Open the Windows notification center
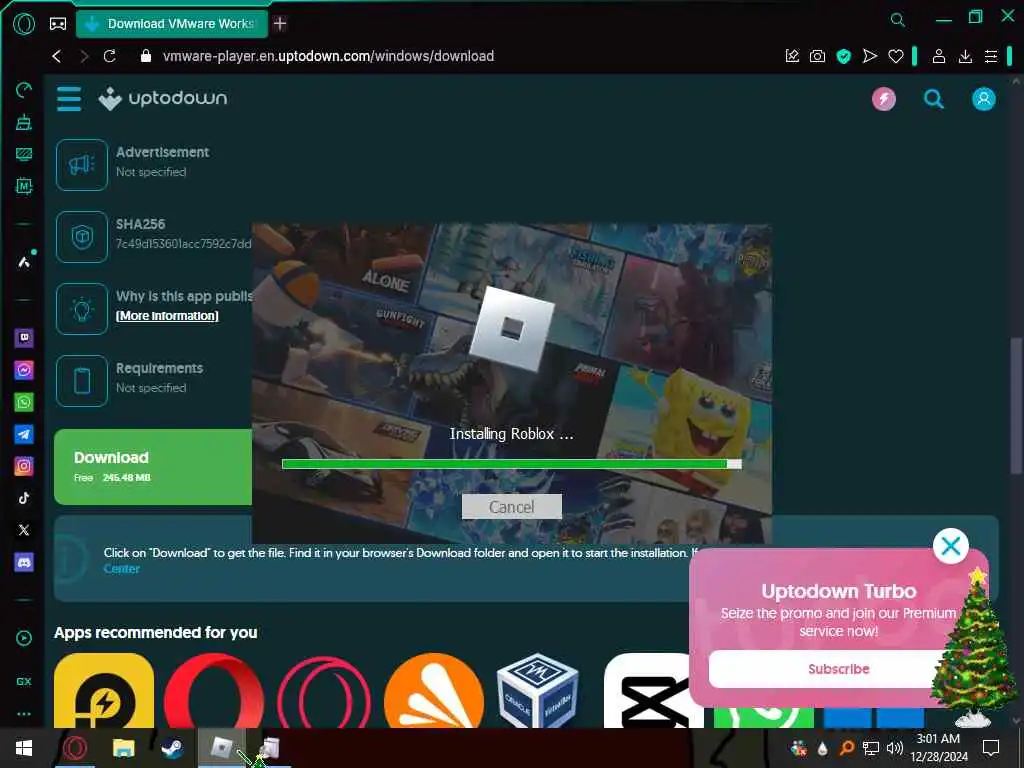This screenshot has height=768, width=1024. pyautogui.click(x=991, y=748)
